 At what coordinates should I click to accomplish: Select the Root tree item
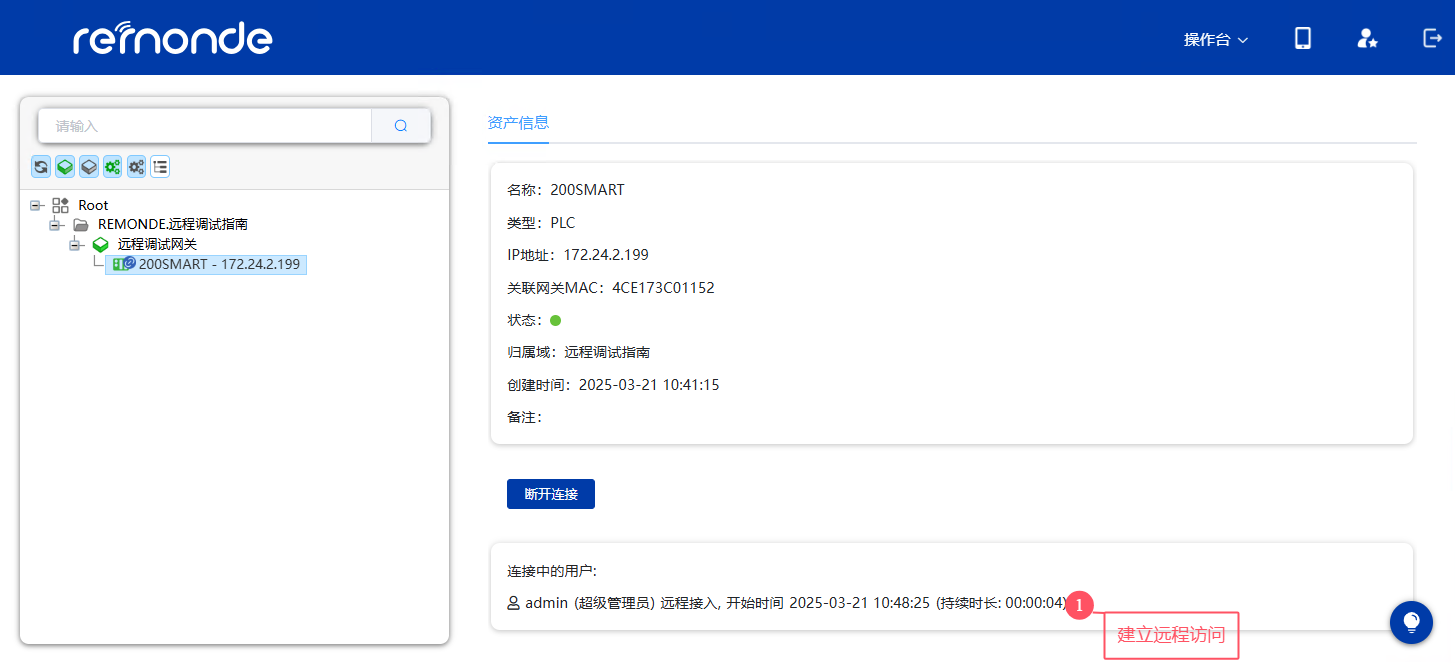(93, 205)
